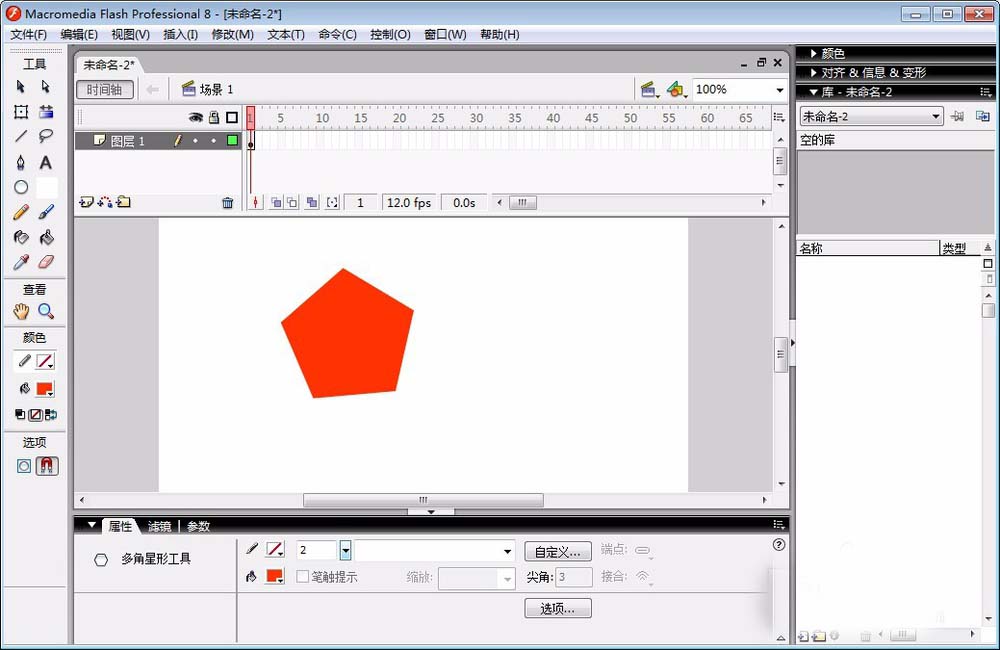Switch to the 滤镜 tab
This screenshot has width=1000, height=650.
tap(159, 526)
